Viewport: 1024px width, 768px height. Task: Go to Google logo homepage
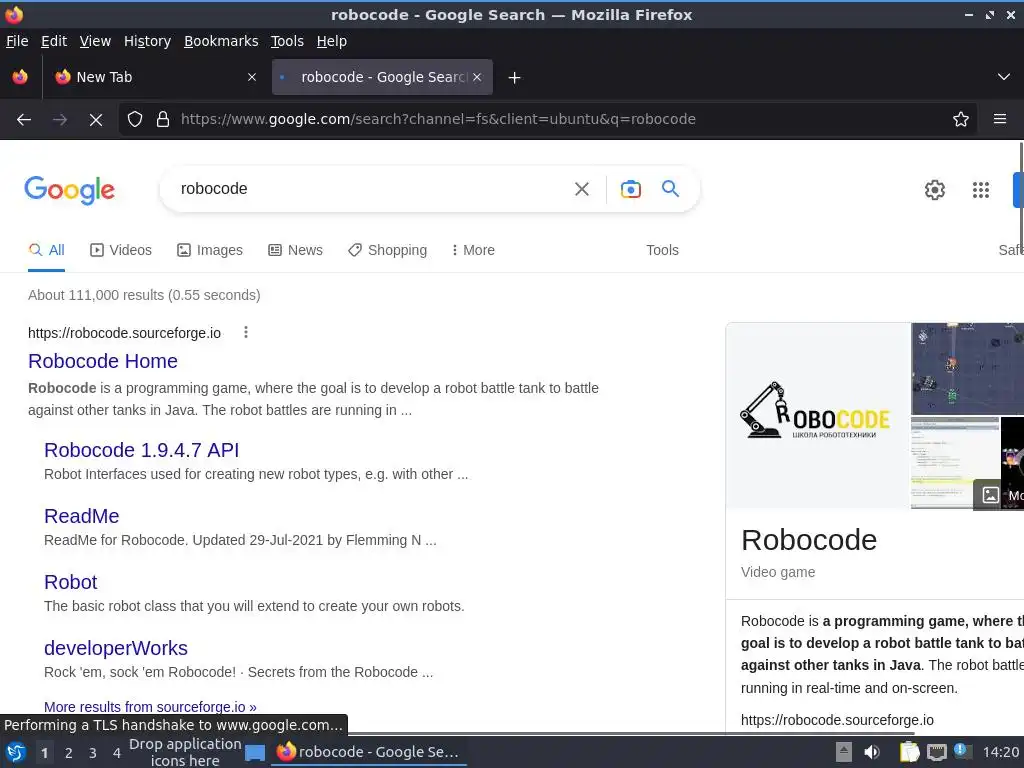tap(69, 190)
